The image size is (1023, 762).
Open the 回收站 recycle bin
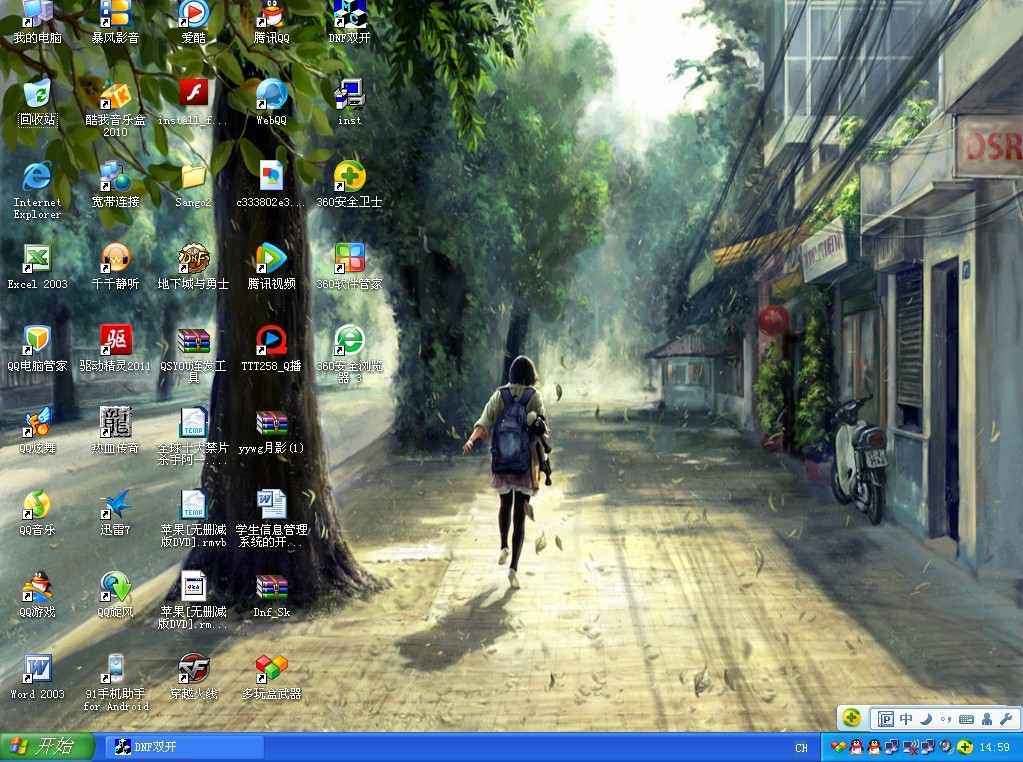[37, 102]
